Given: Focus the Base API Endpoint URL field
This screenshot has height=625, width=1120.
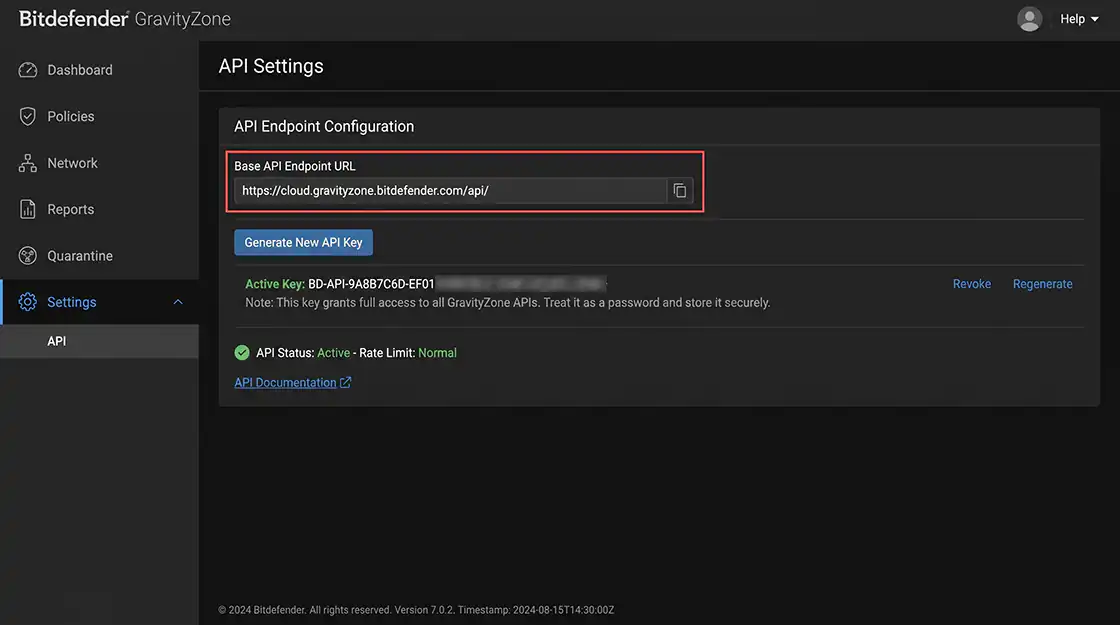Looking at the screenshot, I should click(450, 191).
